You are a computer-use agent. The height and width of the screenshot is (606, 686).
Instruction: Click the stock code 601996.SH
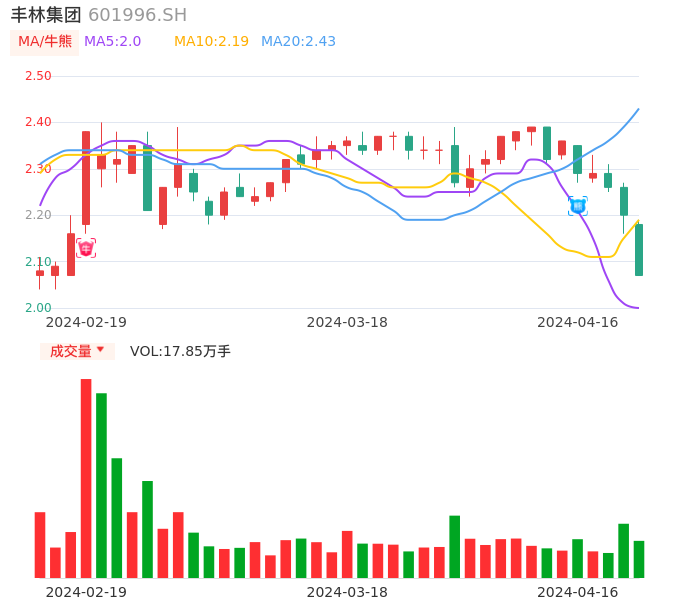137,15
